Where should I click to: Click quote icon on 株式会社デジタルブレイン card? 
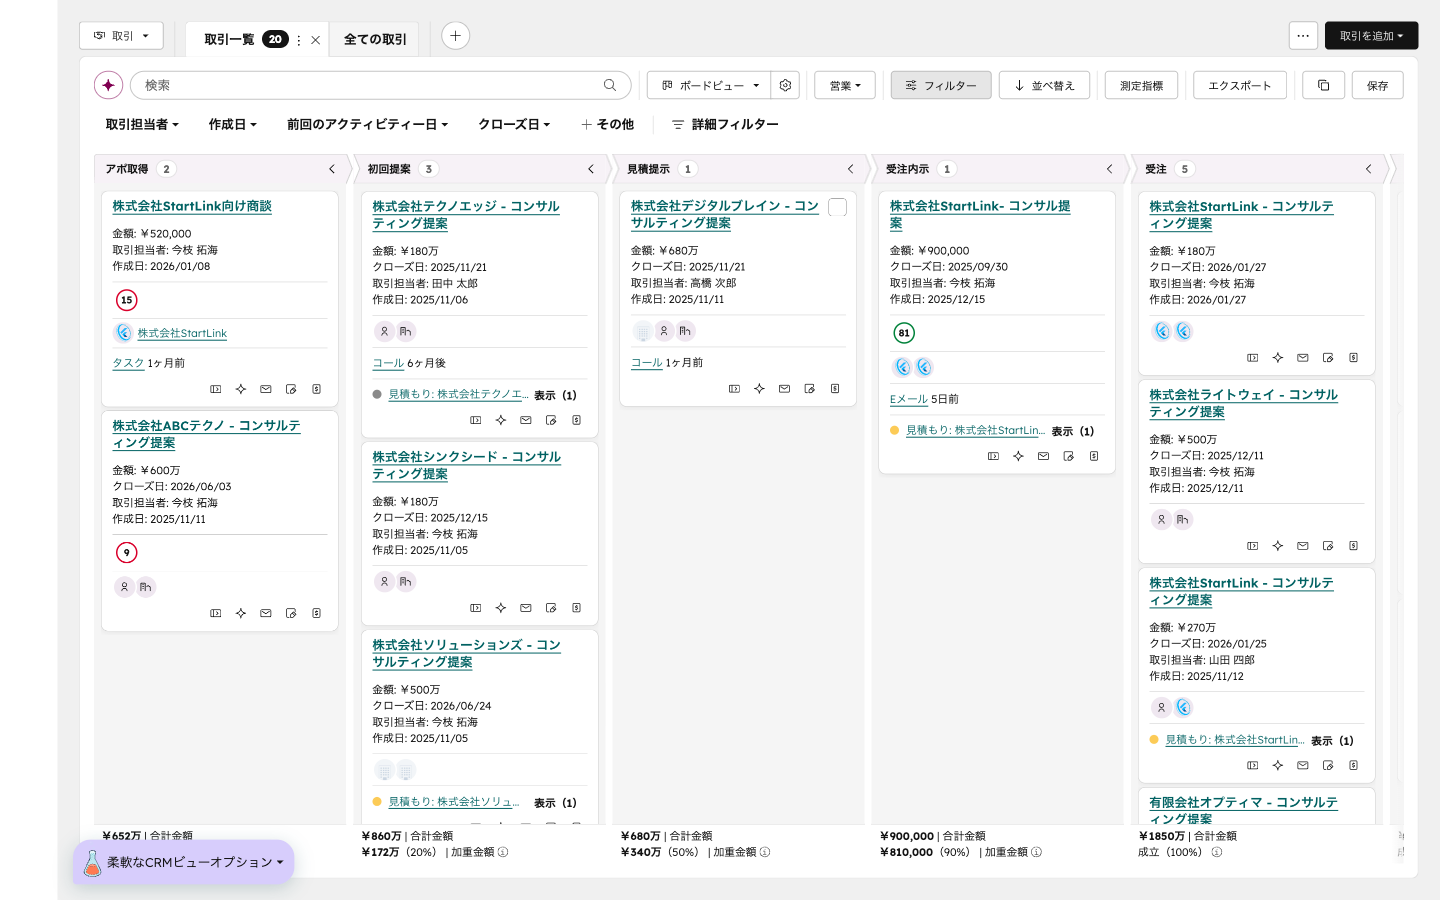pyautogui.click(x=835, y=389)
